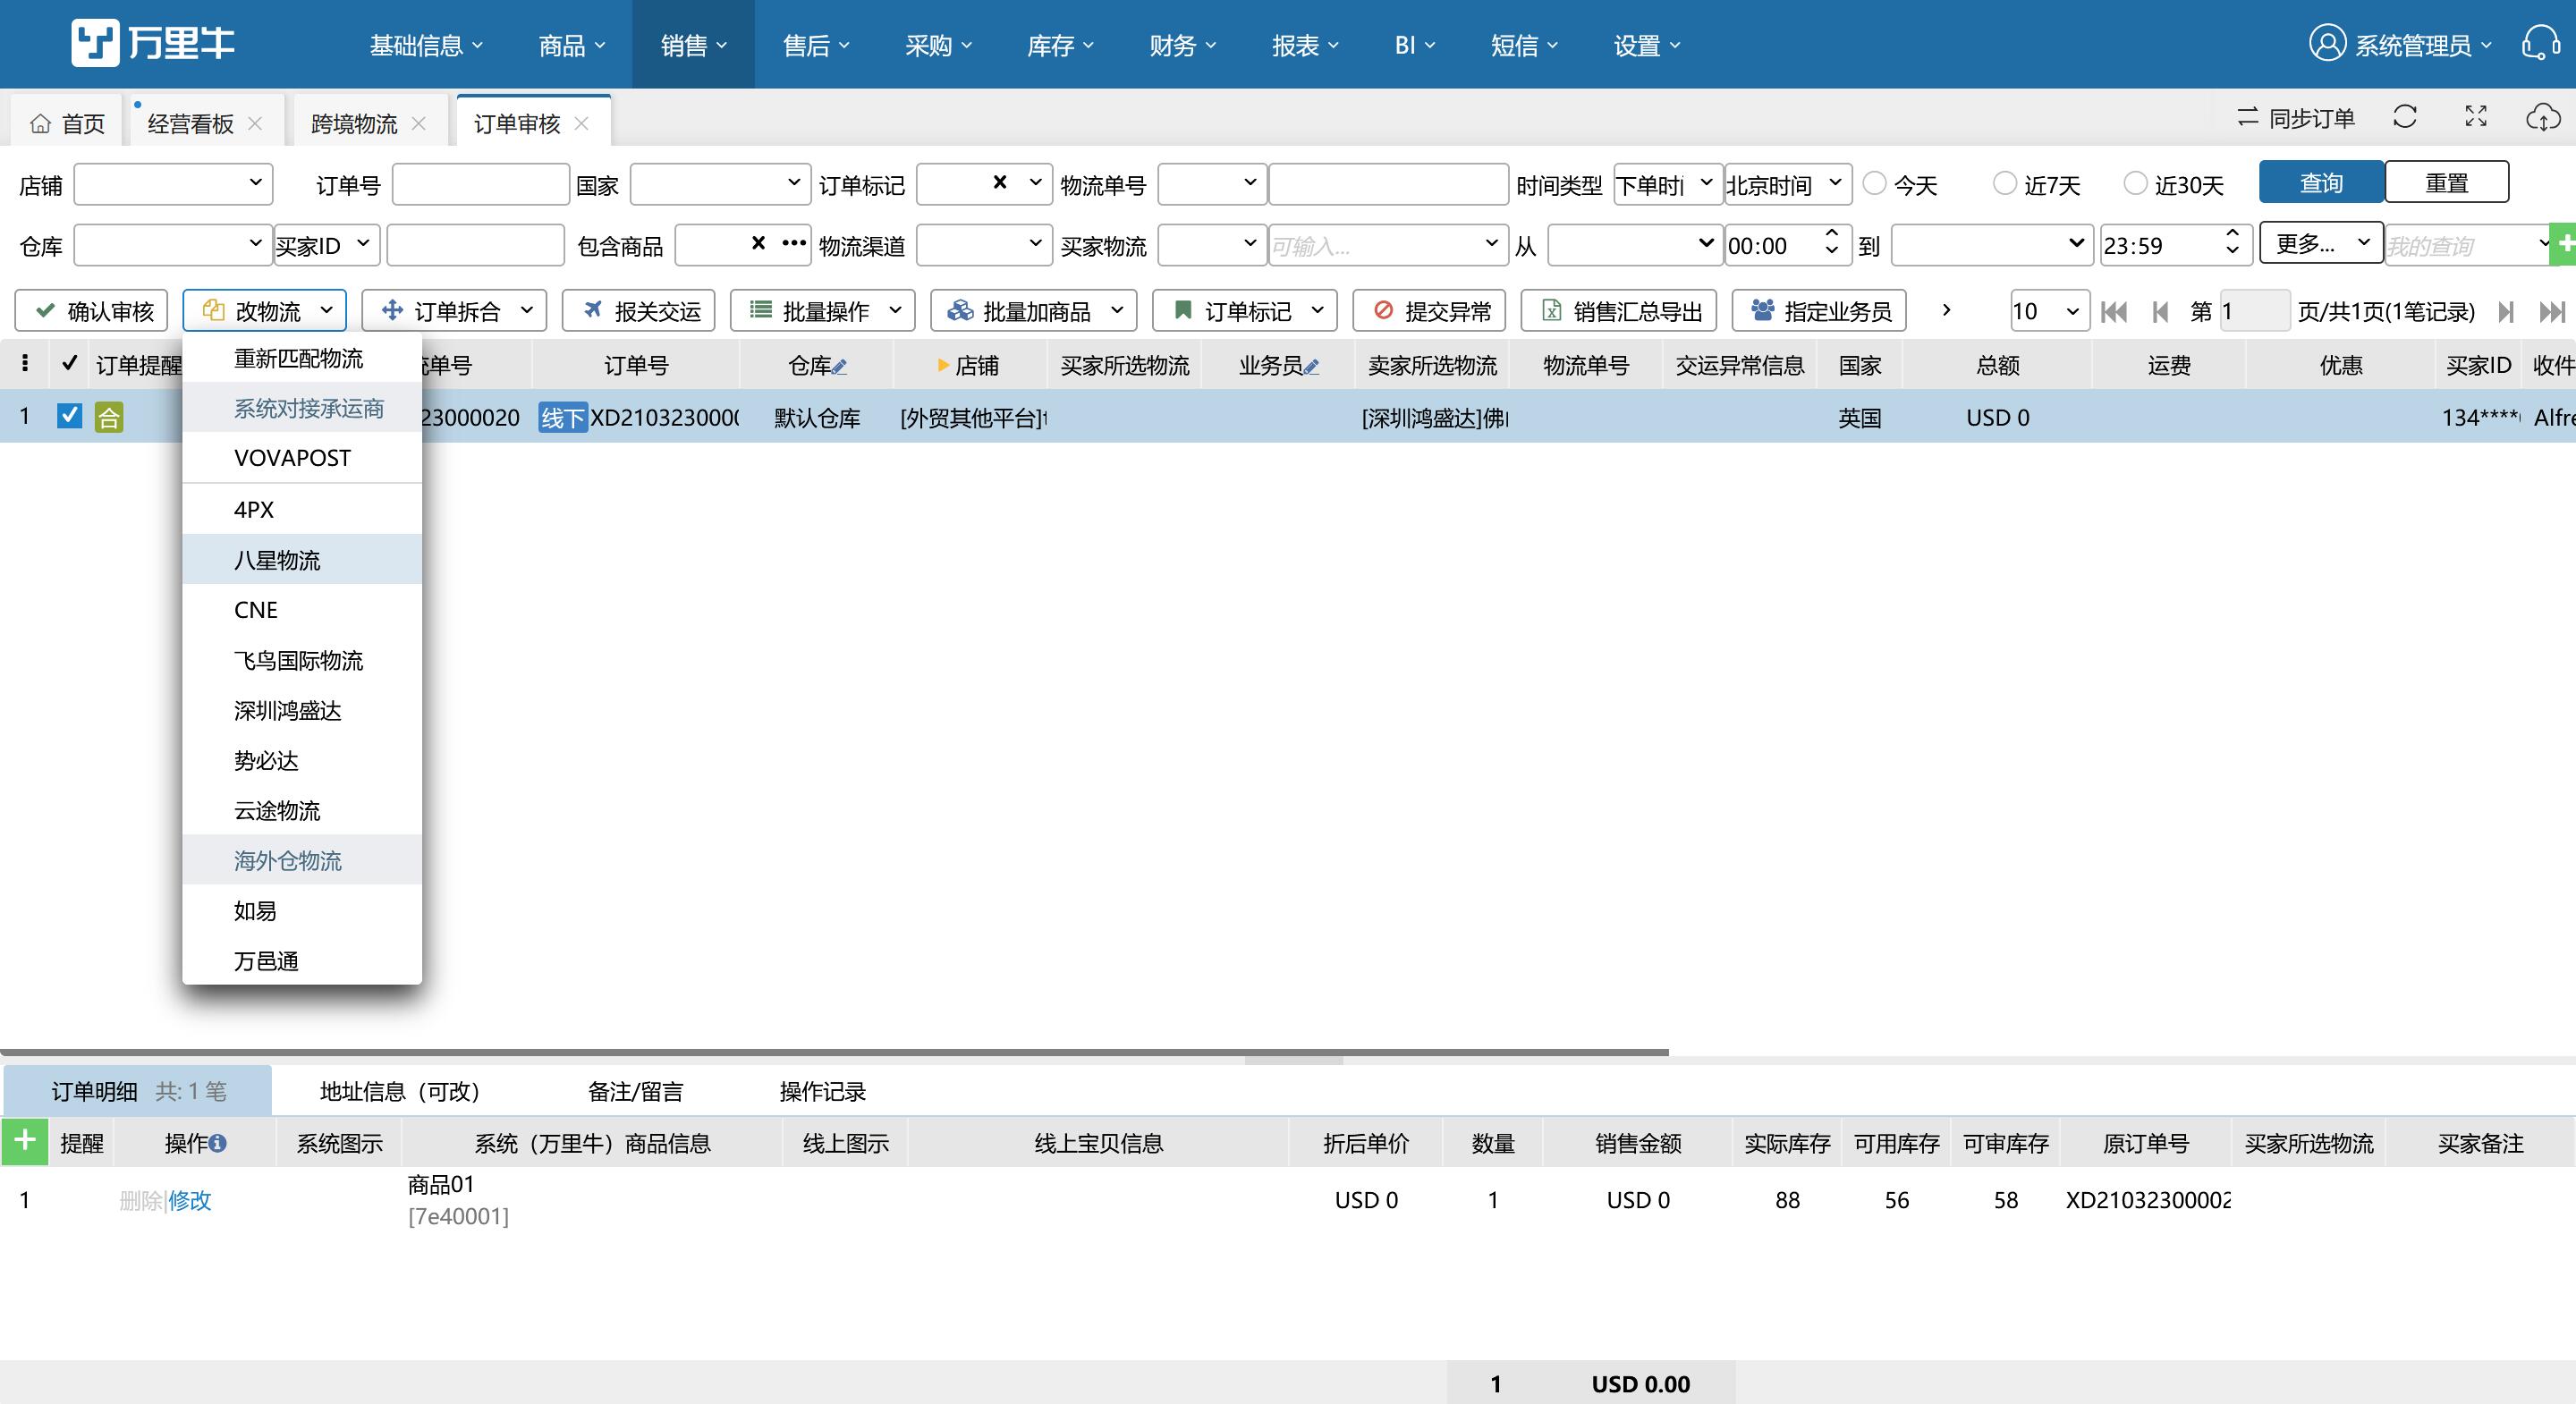Click the 指定业务员 button
This screenshot has height=1404, width=2576.
[1819, 311]
